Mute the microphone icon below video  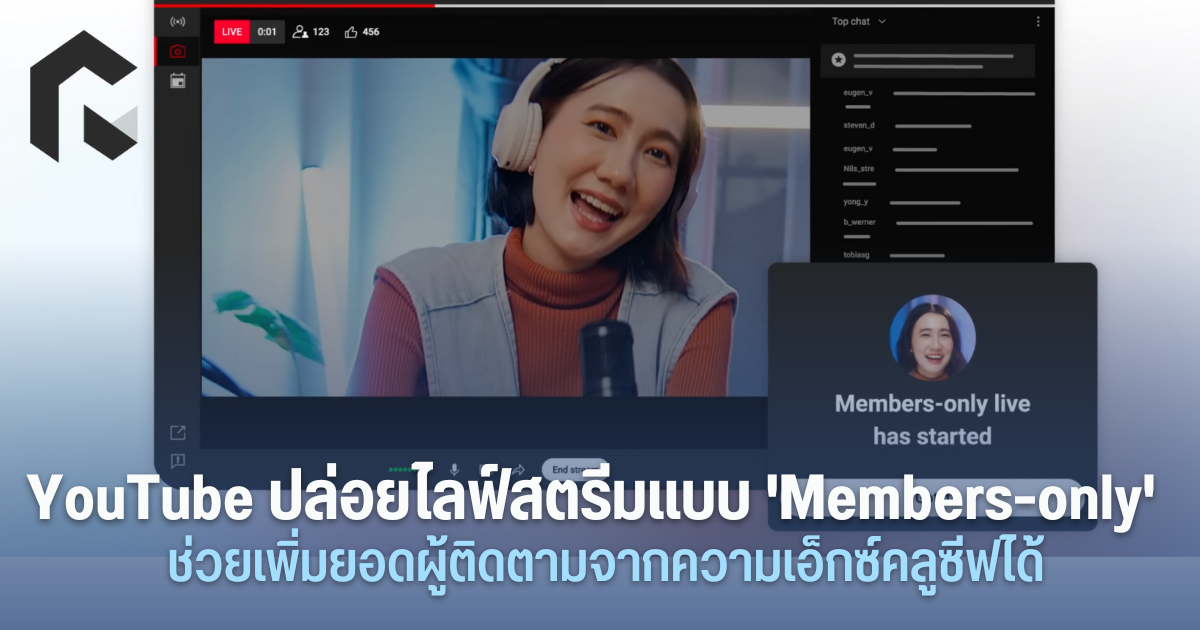pyautogui.click(x=454, y=469)
